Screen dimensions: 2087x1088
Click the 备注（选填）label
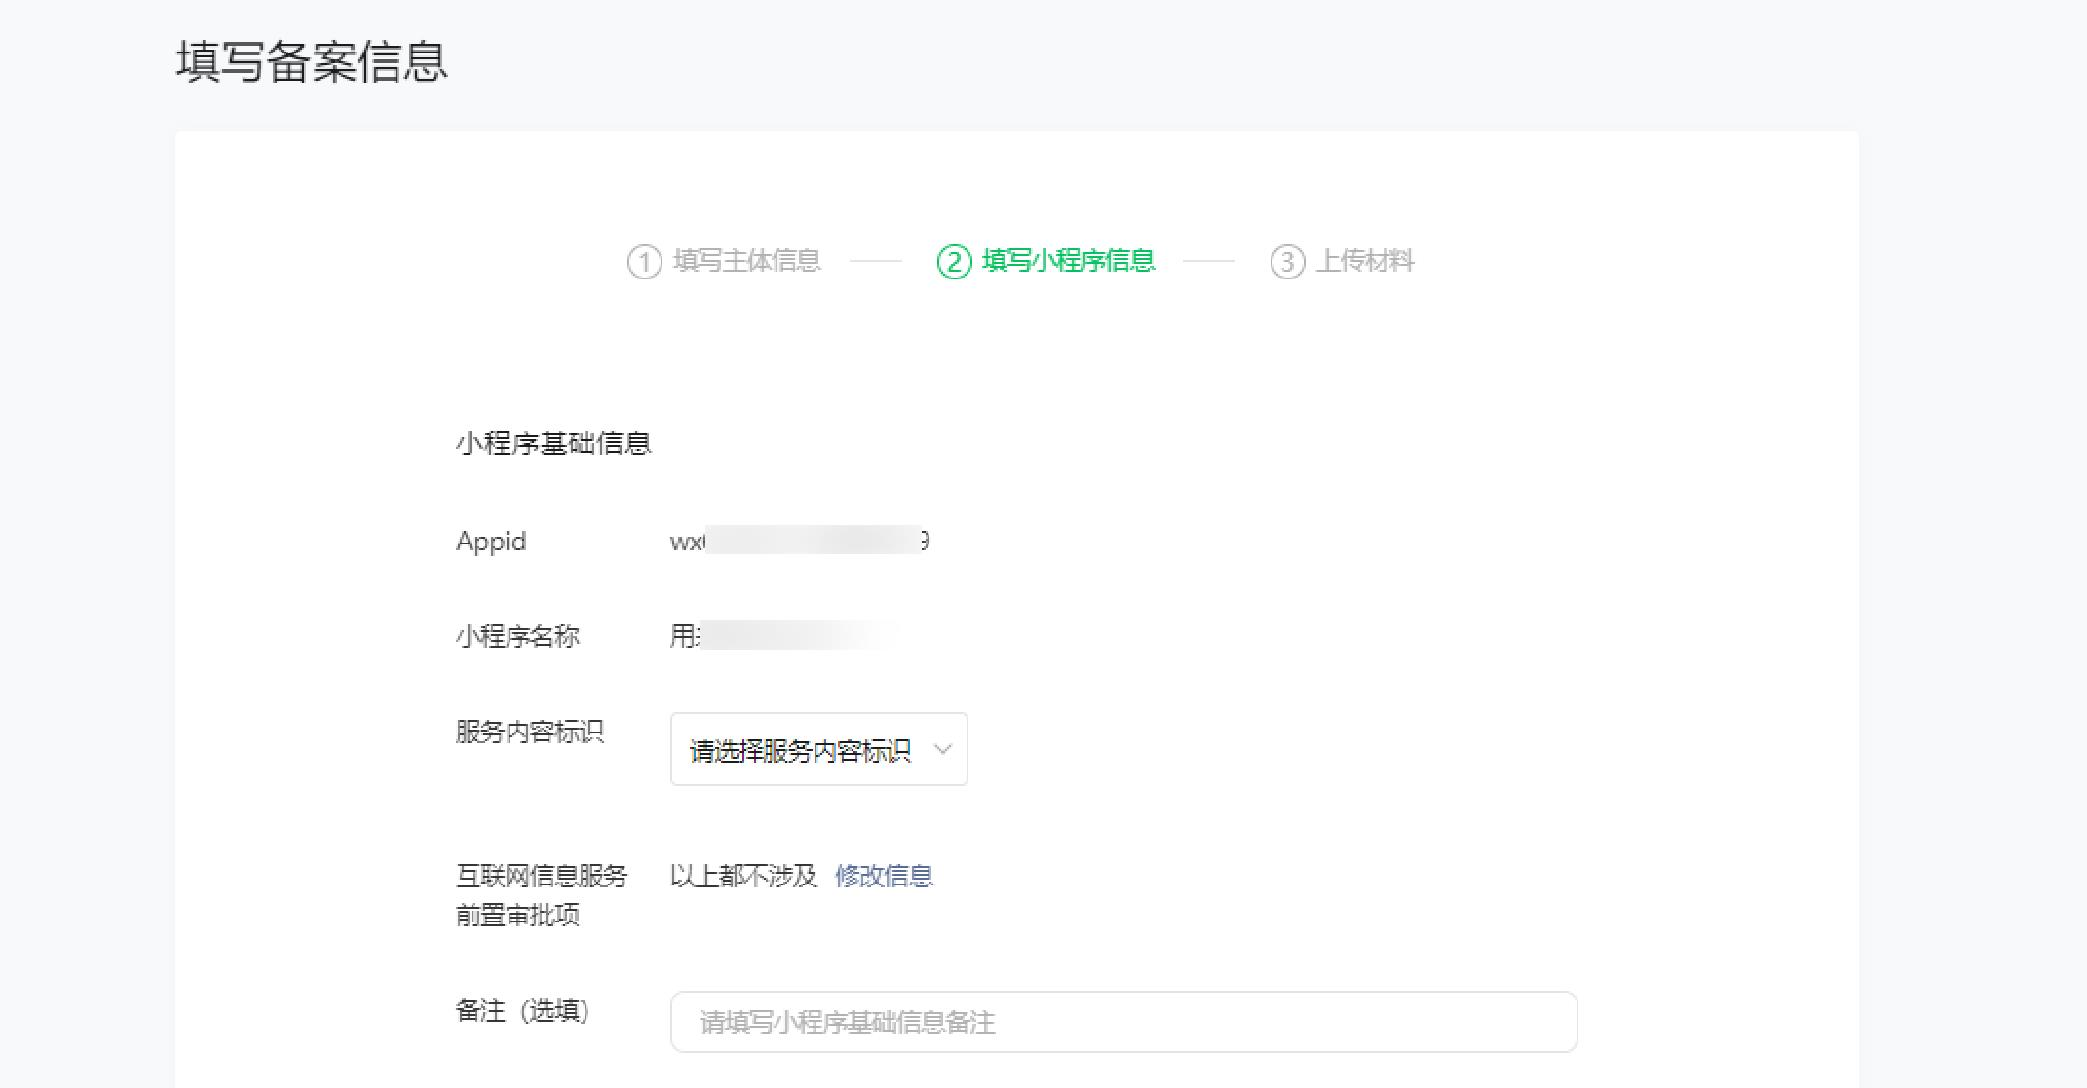tap(522, 1011)
